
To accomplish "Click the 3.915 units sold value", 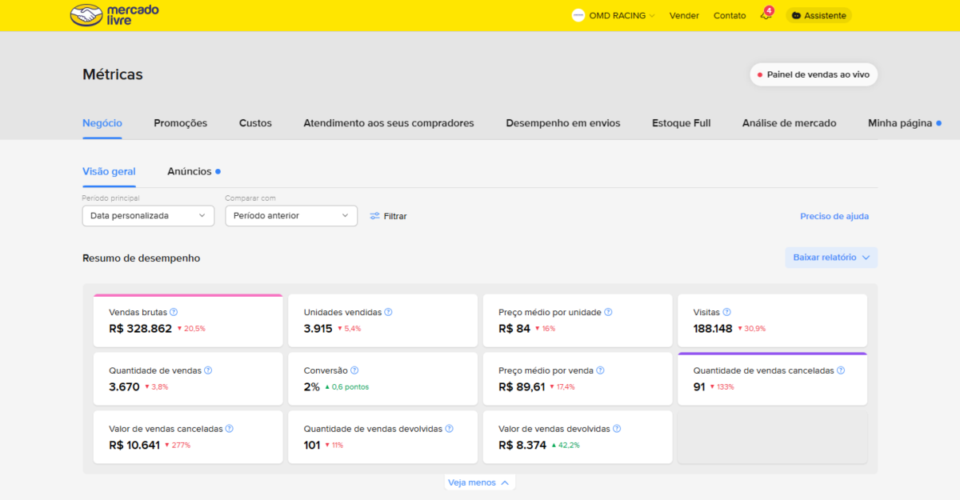I will point(318,329).
